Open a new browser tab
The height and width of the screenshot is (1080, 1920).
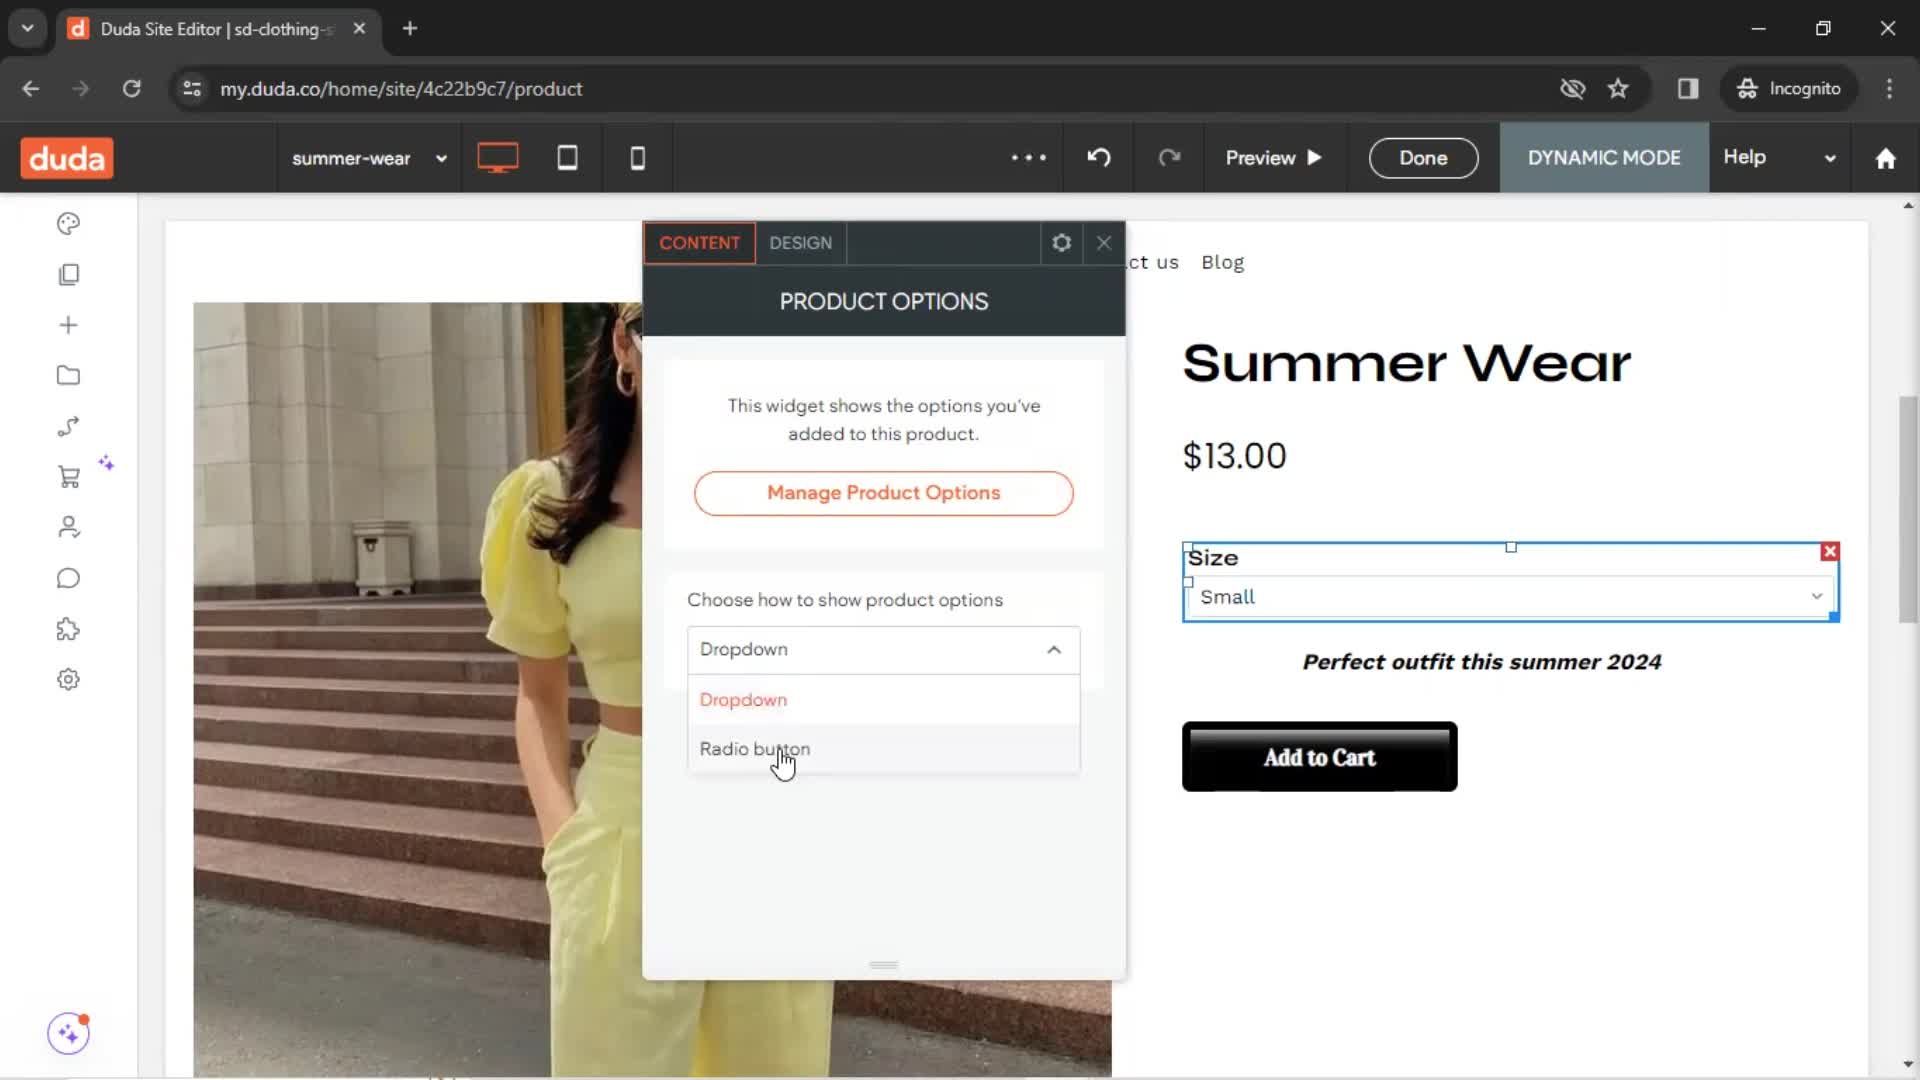(410, 29)
